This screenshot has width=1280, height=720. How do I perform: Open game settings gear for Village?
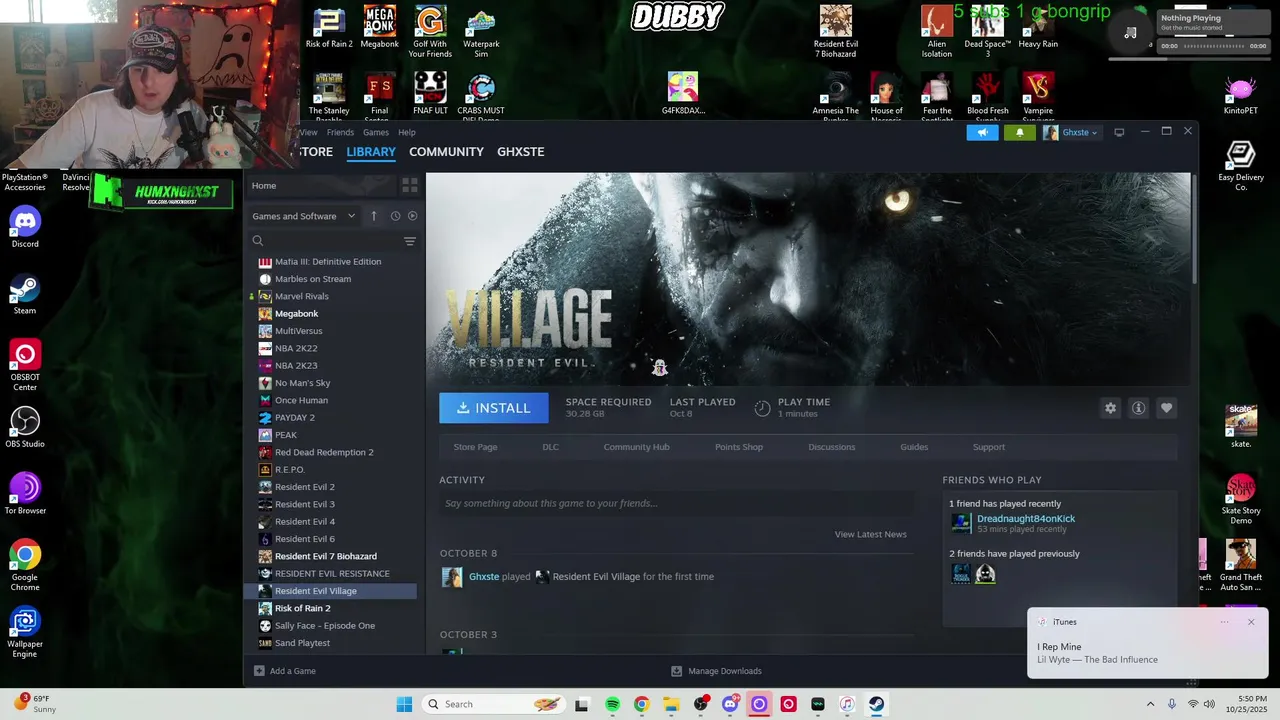tap(1110, 408)
